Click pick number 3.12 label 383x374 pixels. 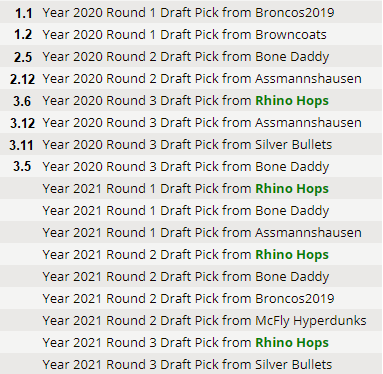coord(22,123)
